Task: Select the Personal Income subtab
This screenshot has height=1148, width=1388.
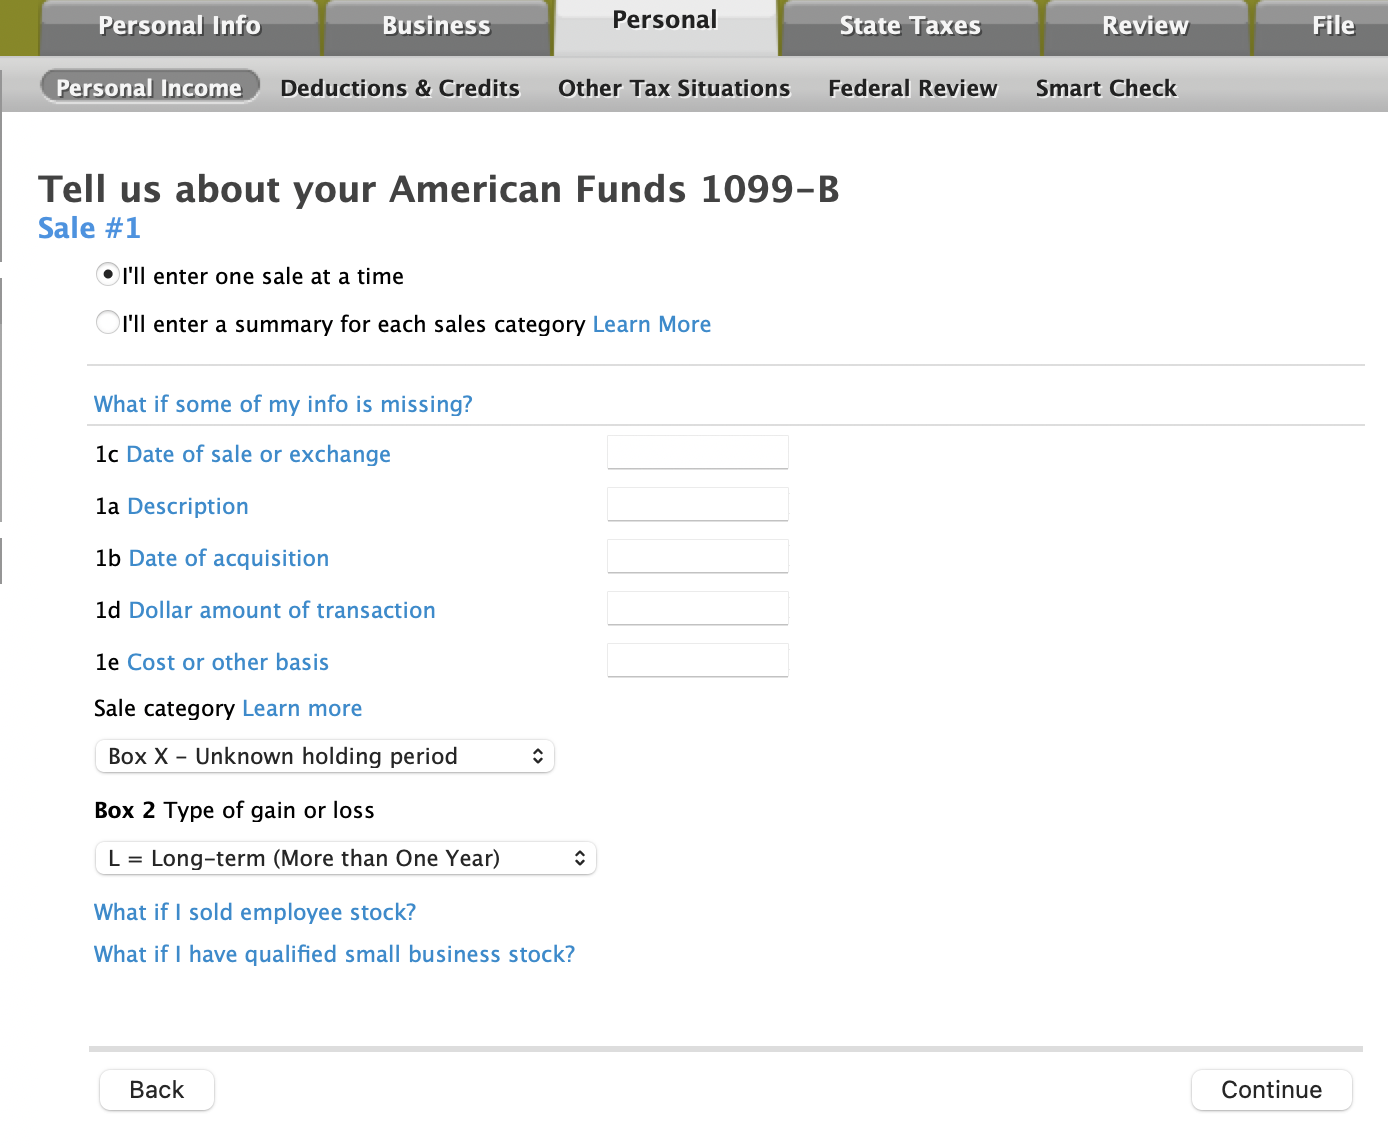Action: pos(149,88)
